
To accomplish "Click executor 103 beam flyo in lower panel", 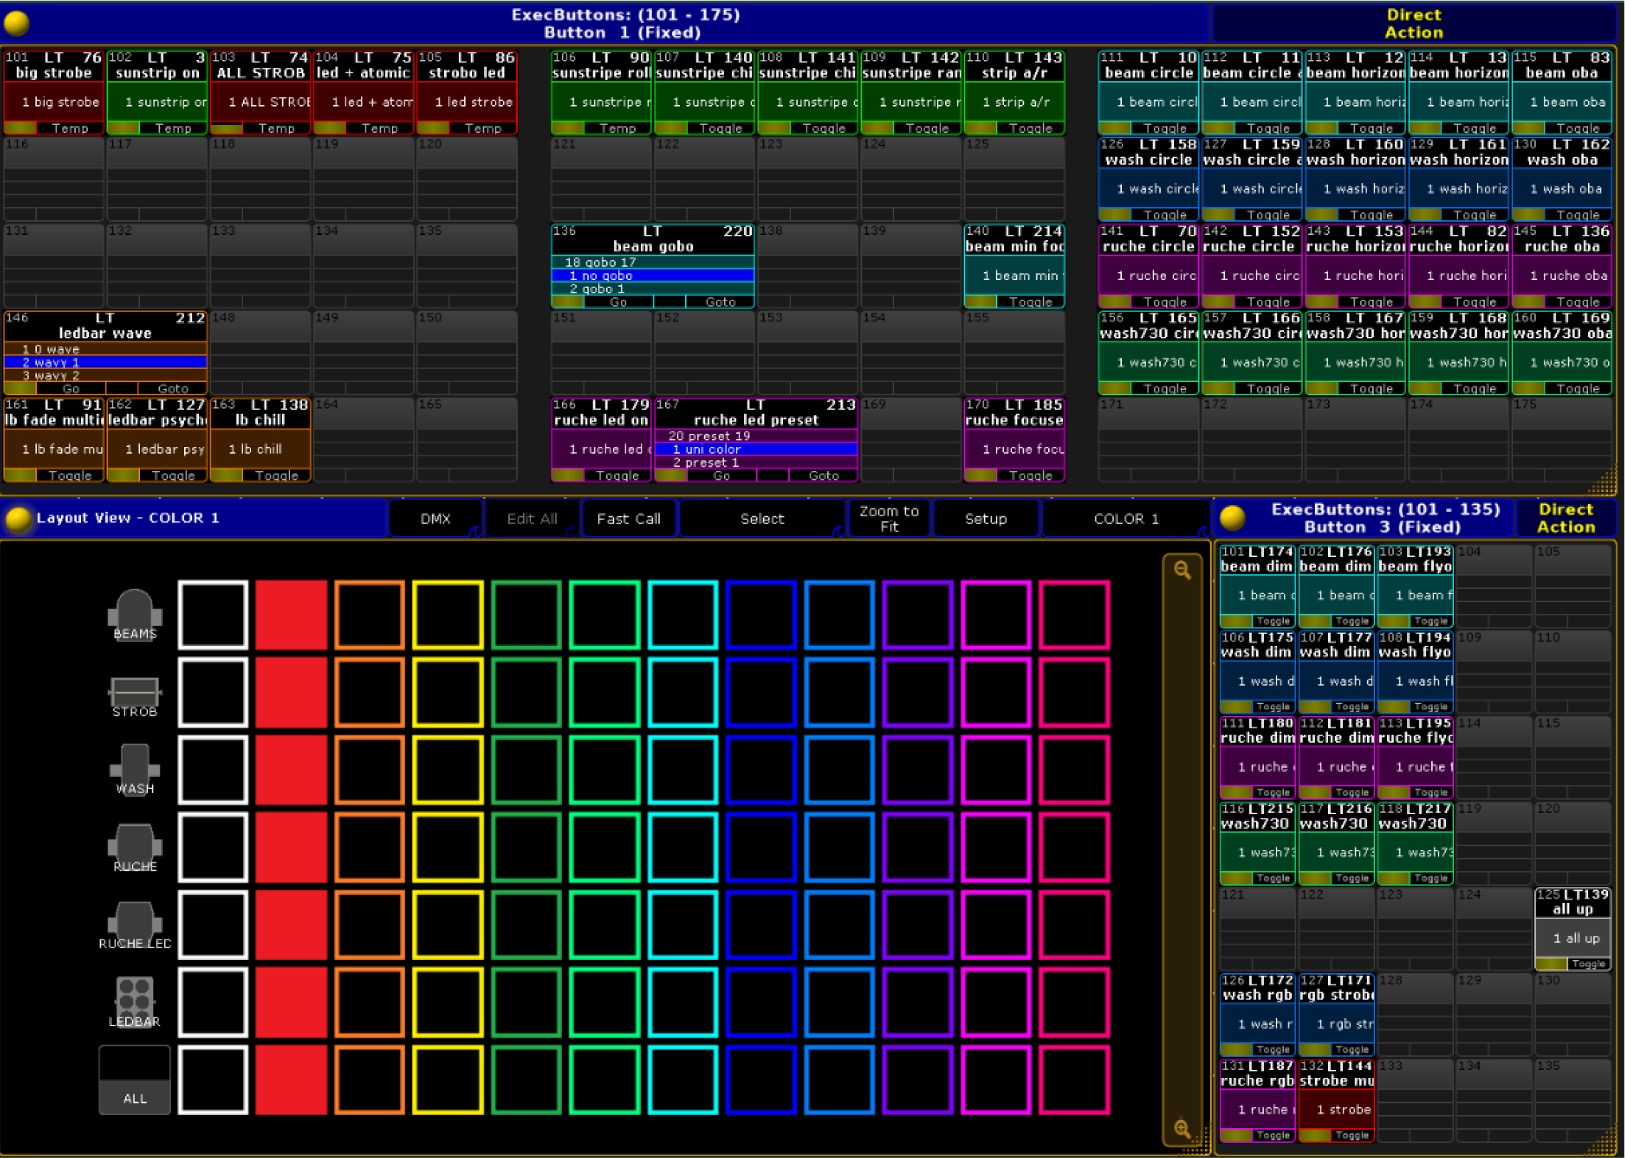I will [1415, 586].
